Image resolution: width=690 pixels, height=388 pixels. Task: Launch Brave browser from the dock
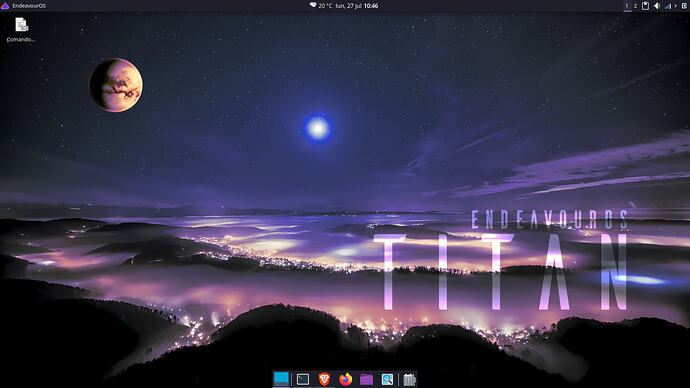tap(324, 379)
